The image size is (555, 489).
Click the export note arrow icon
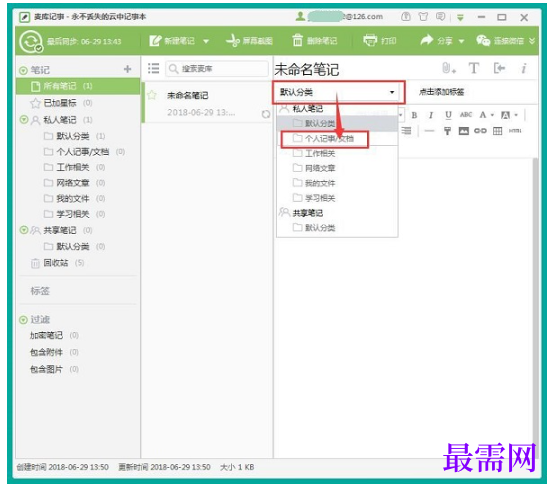click(x=499, y=68)
